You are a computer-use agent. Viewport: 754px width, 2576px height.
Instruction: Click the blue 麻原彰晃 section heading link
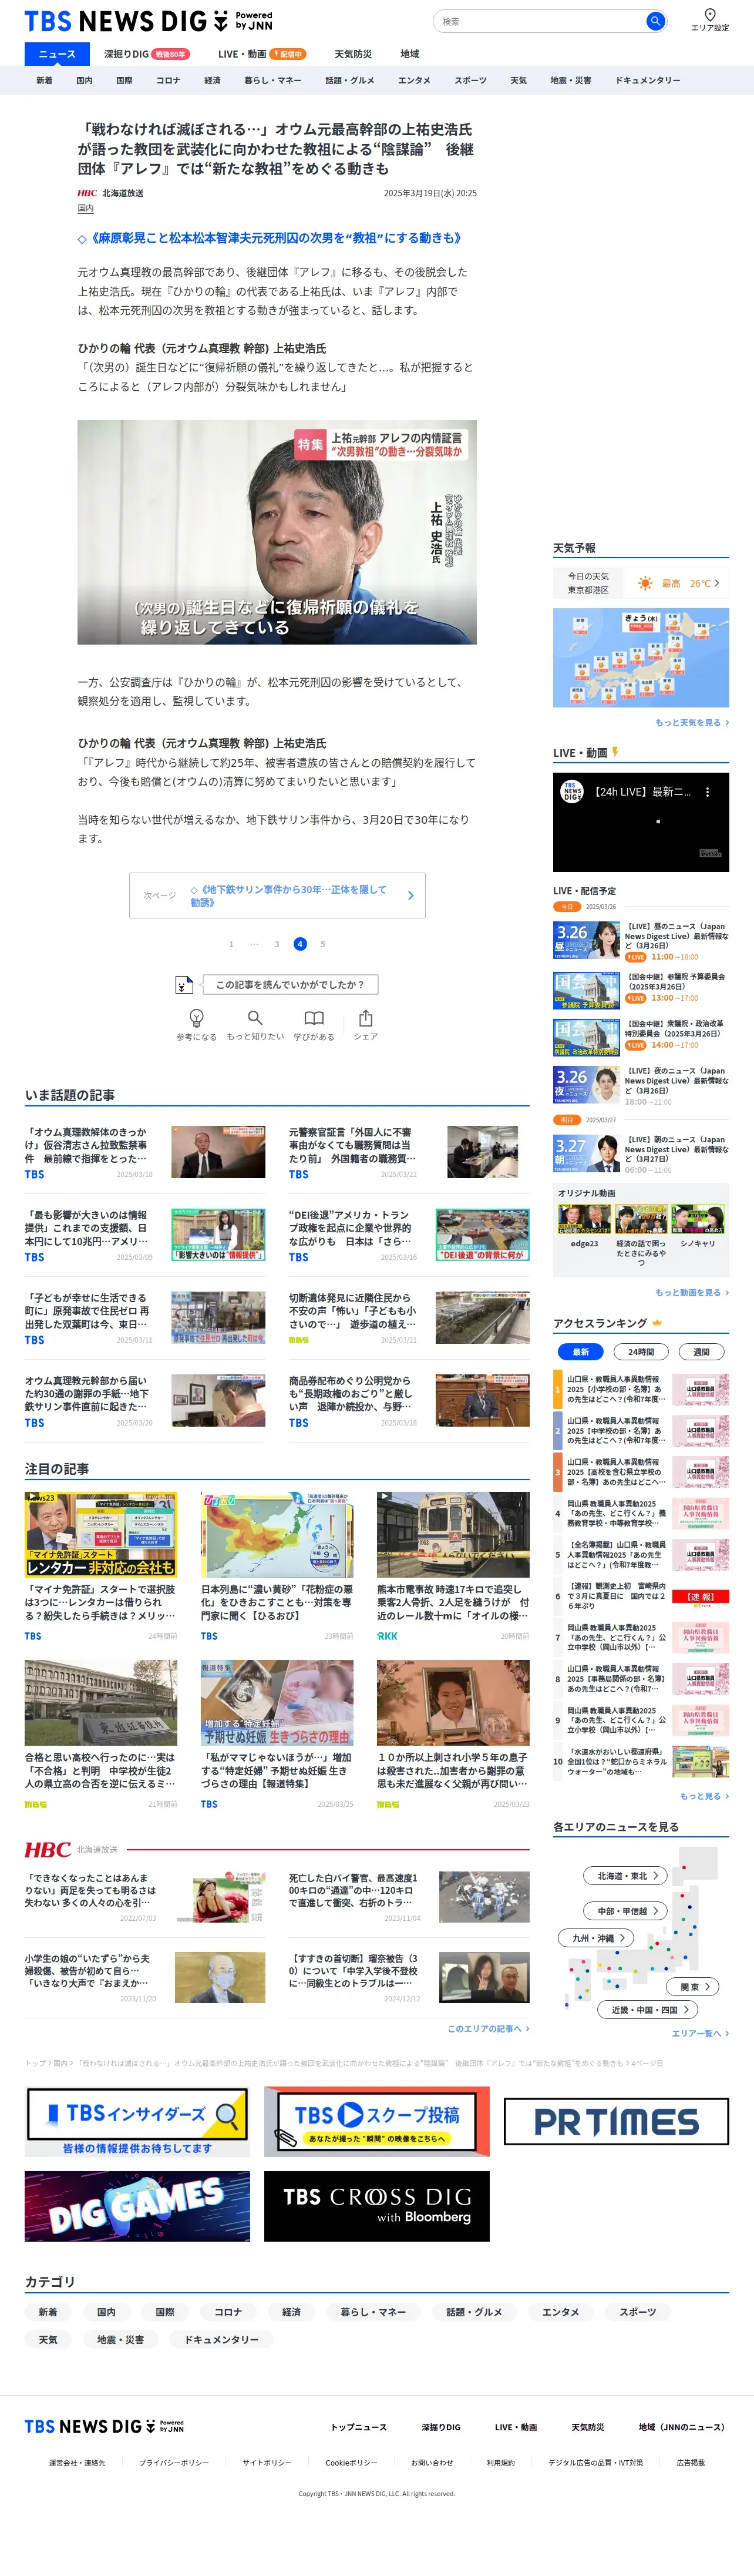(270, 238)
